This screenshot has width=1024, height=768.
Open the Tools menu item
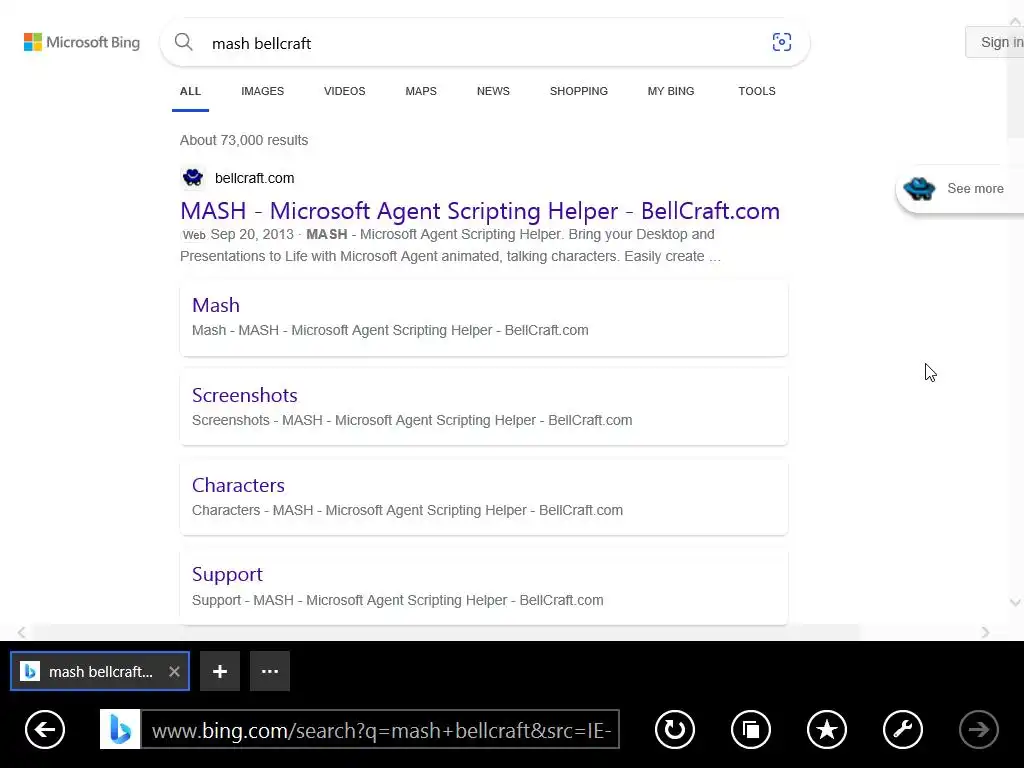click(757, 91)
